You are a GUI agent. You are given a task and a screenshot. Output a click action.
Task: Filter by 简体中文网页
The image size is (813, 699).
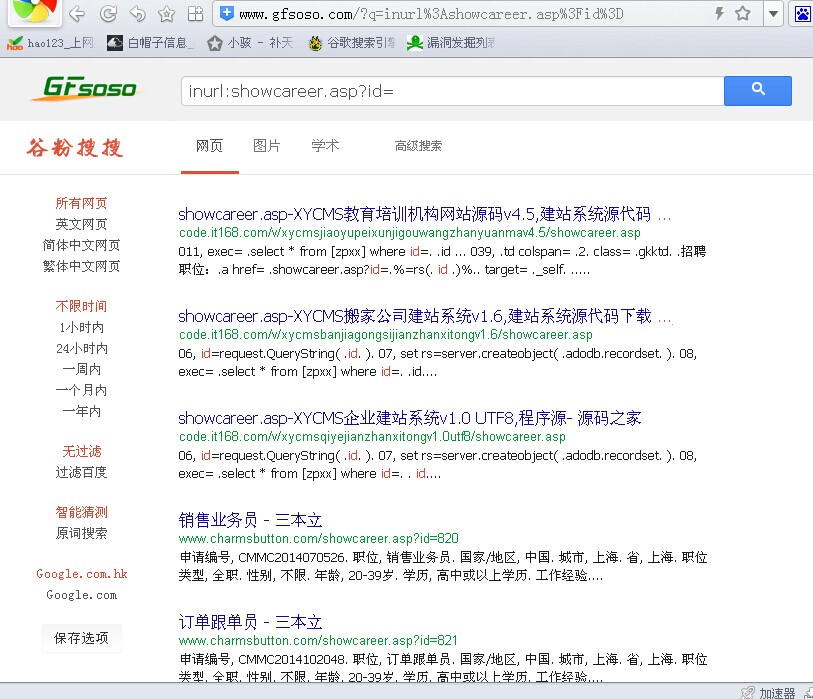[x=81, y=245]
